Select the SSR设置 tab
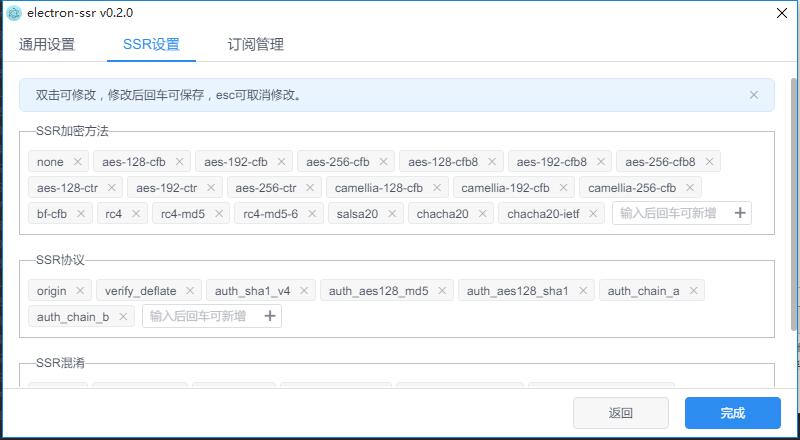800x440 pixels. pyautogui.click(x=152, y=44)
